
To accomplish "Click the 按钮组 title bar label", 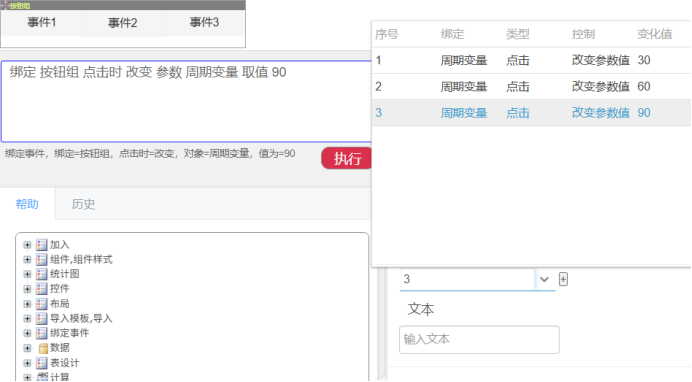I will tap(19, 6).
